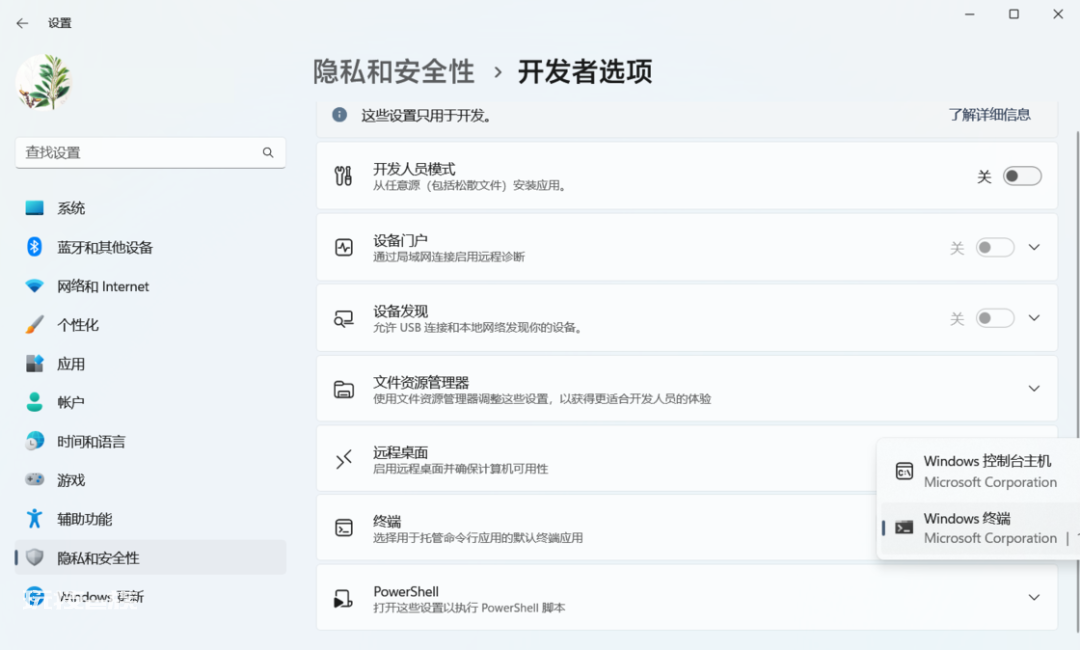Viewport: 1080px width, 650px height.
Task: Click the info icon in the banner
Action: (340, 114)
